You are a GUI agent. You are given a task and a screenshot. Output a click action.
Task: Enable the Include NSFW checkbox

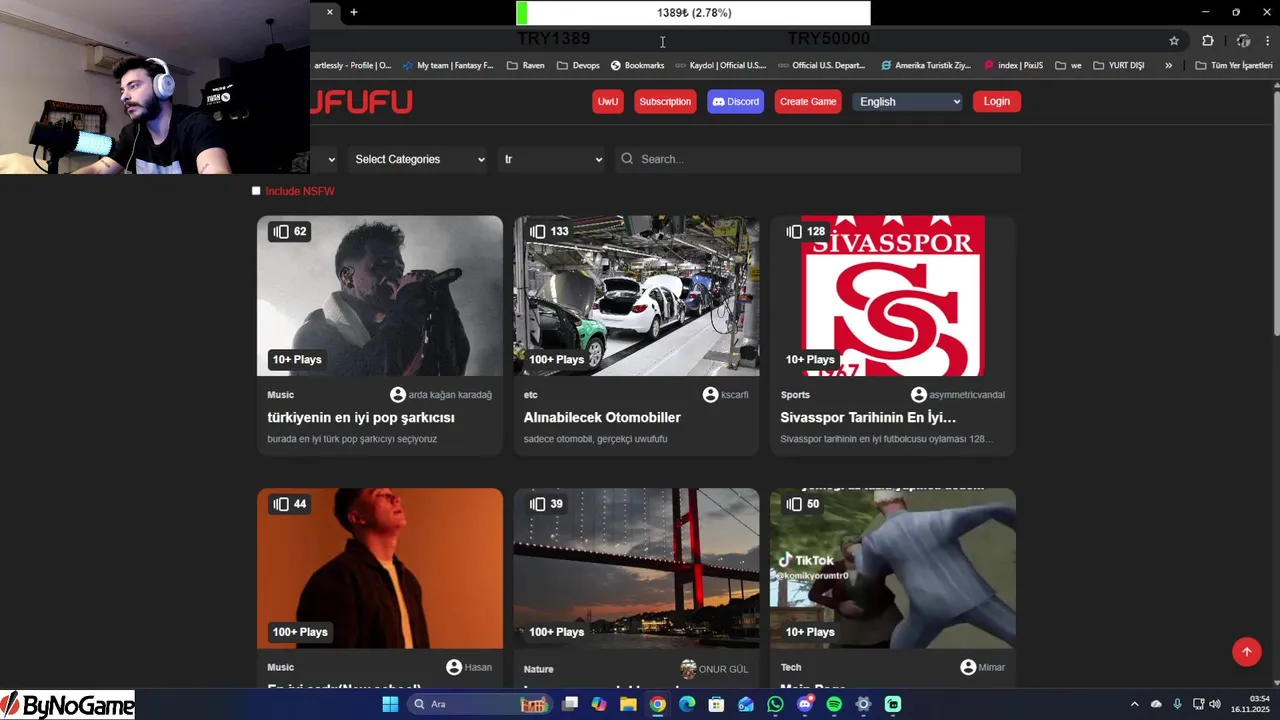point(256,191)
